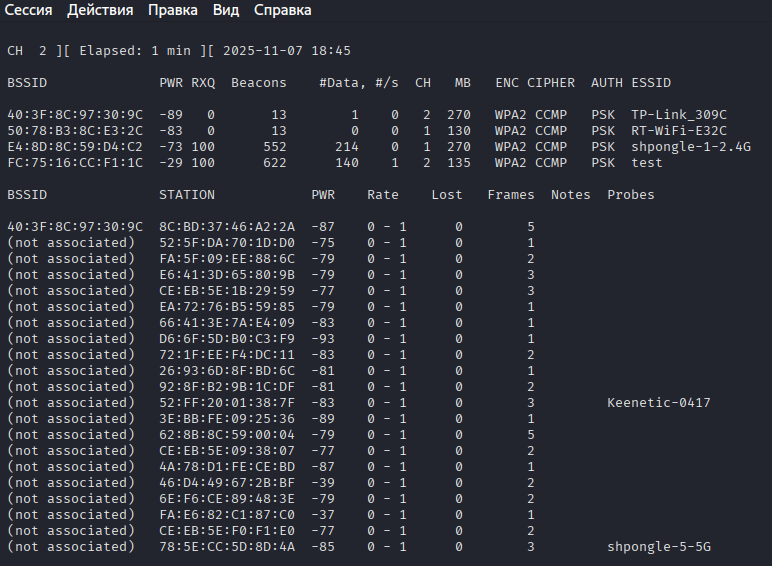This screenshot has width=772, height=566.
Task: Click the RT-WiFi-E32C ESSID entry
Action: 678,130
